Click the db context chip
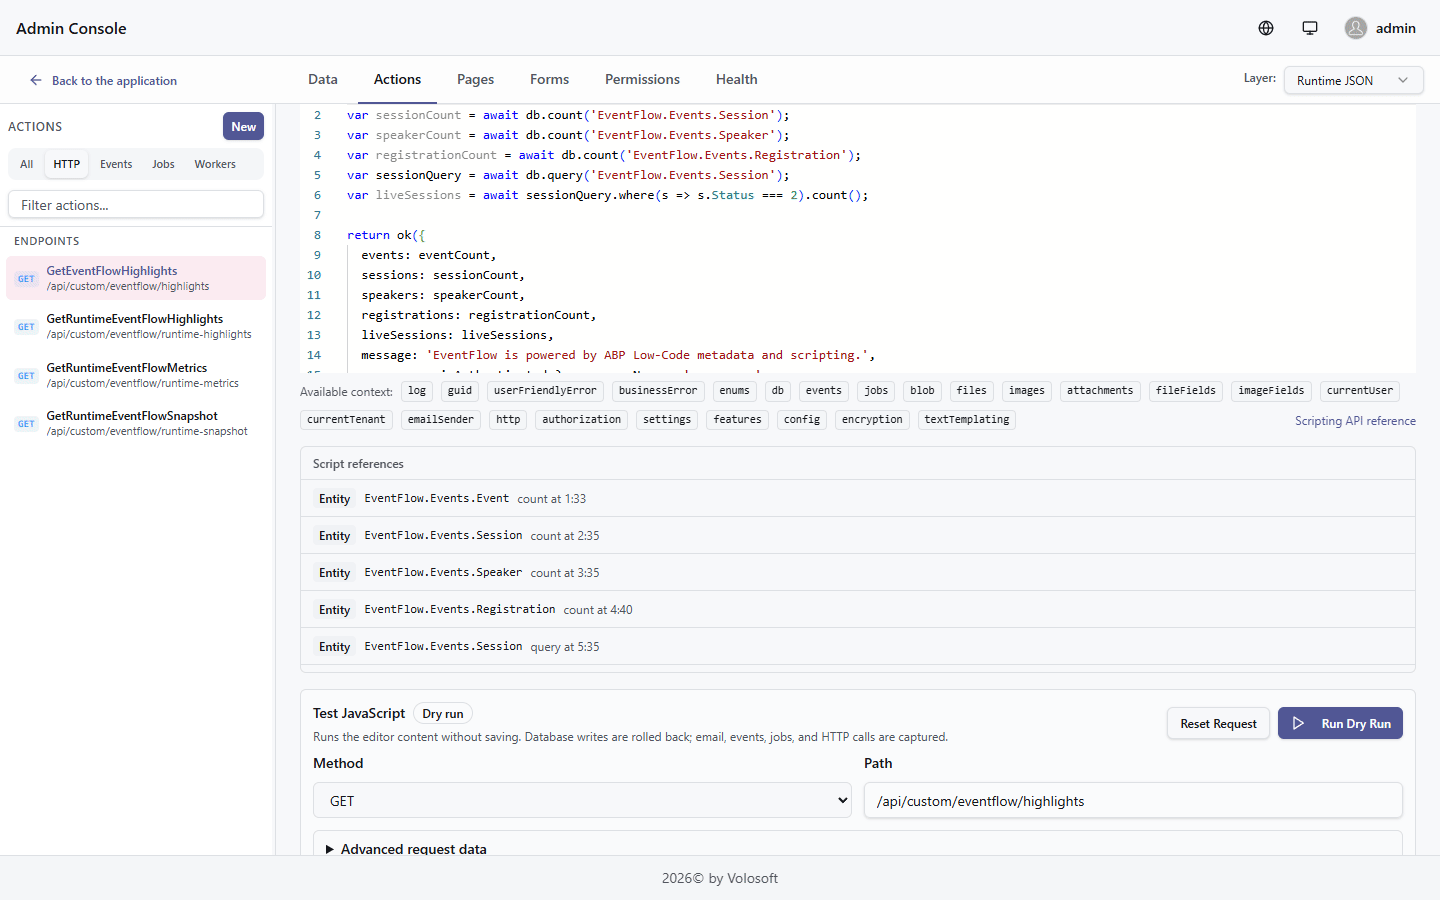This screenshot has width=1440, height=900. (777, 391)
